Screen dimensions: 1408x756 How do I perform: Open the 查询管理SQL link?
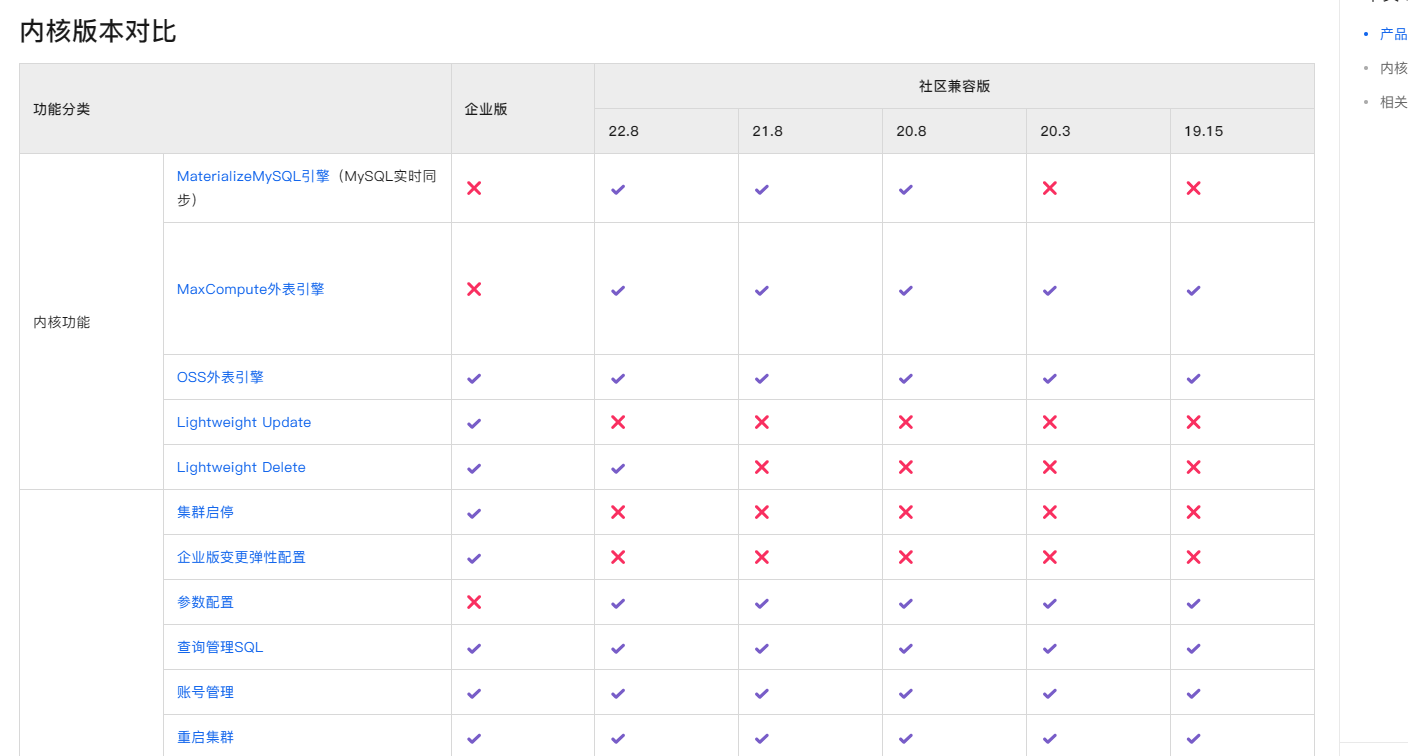pyautogui.click(x=220, y=647)
